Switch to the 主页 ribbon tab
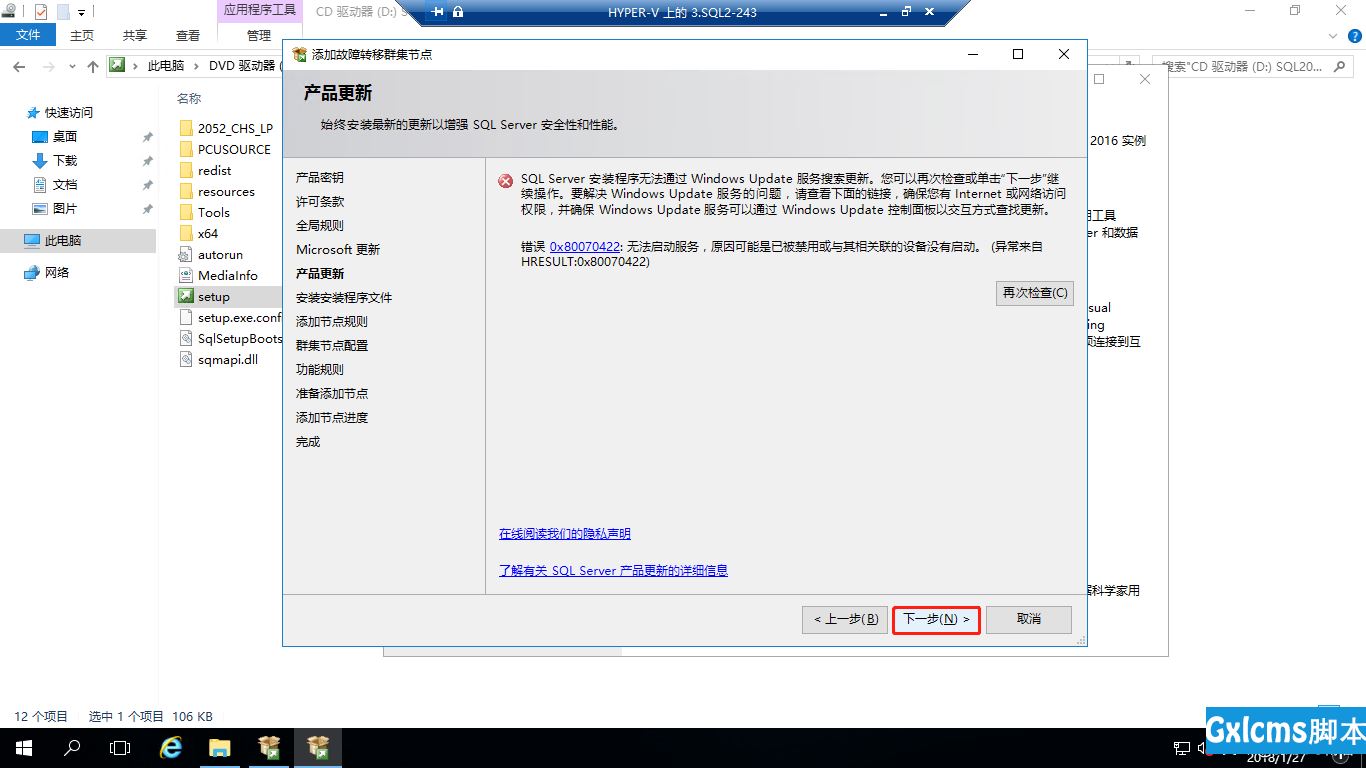This screenshot has height=768, width=1366. [82, 35]
